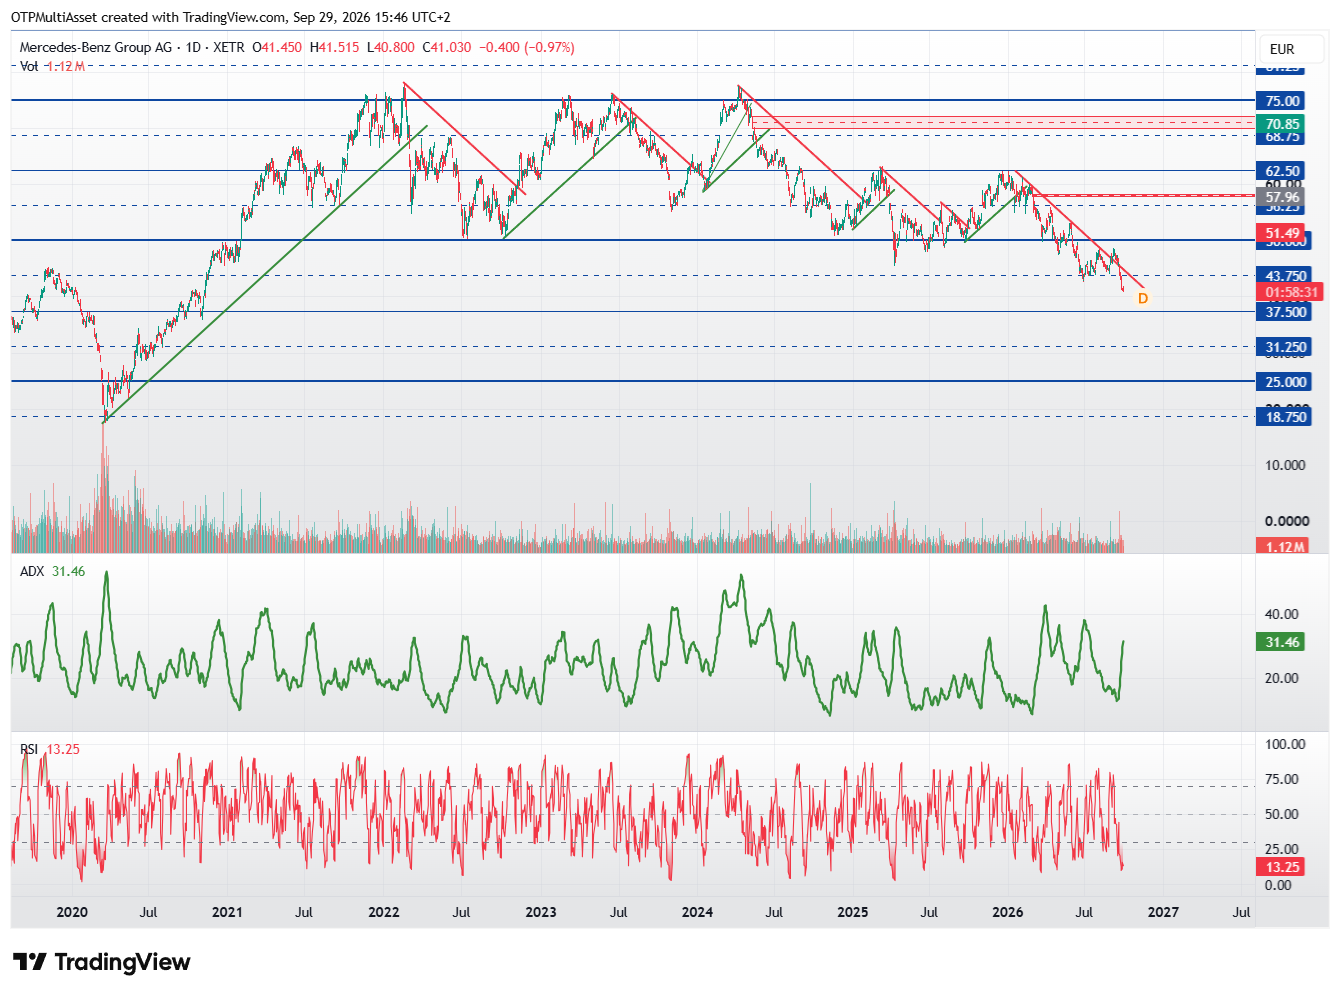Image resolution: width=1340 pixels, height=996 pixels.
Task: Click the 0.0000 price scale value
Action: [1287, 521]
